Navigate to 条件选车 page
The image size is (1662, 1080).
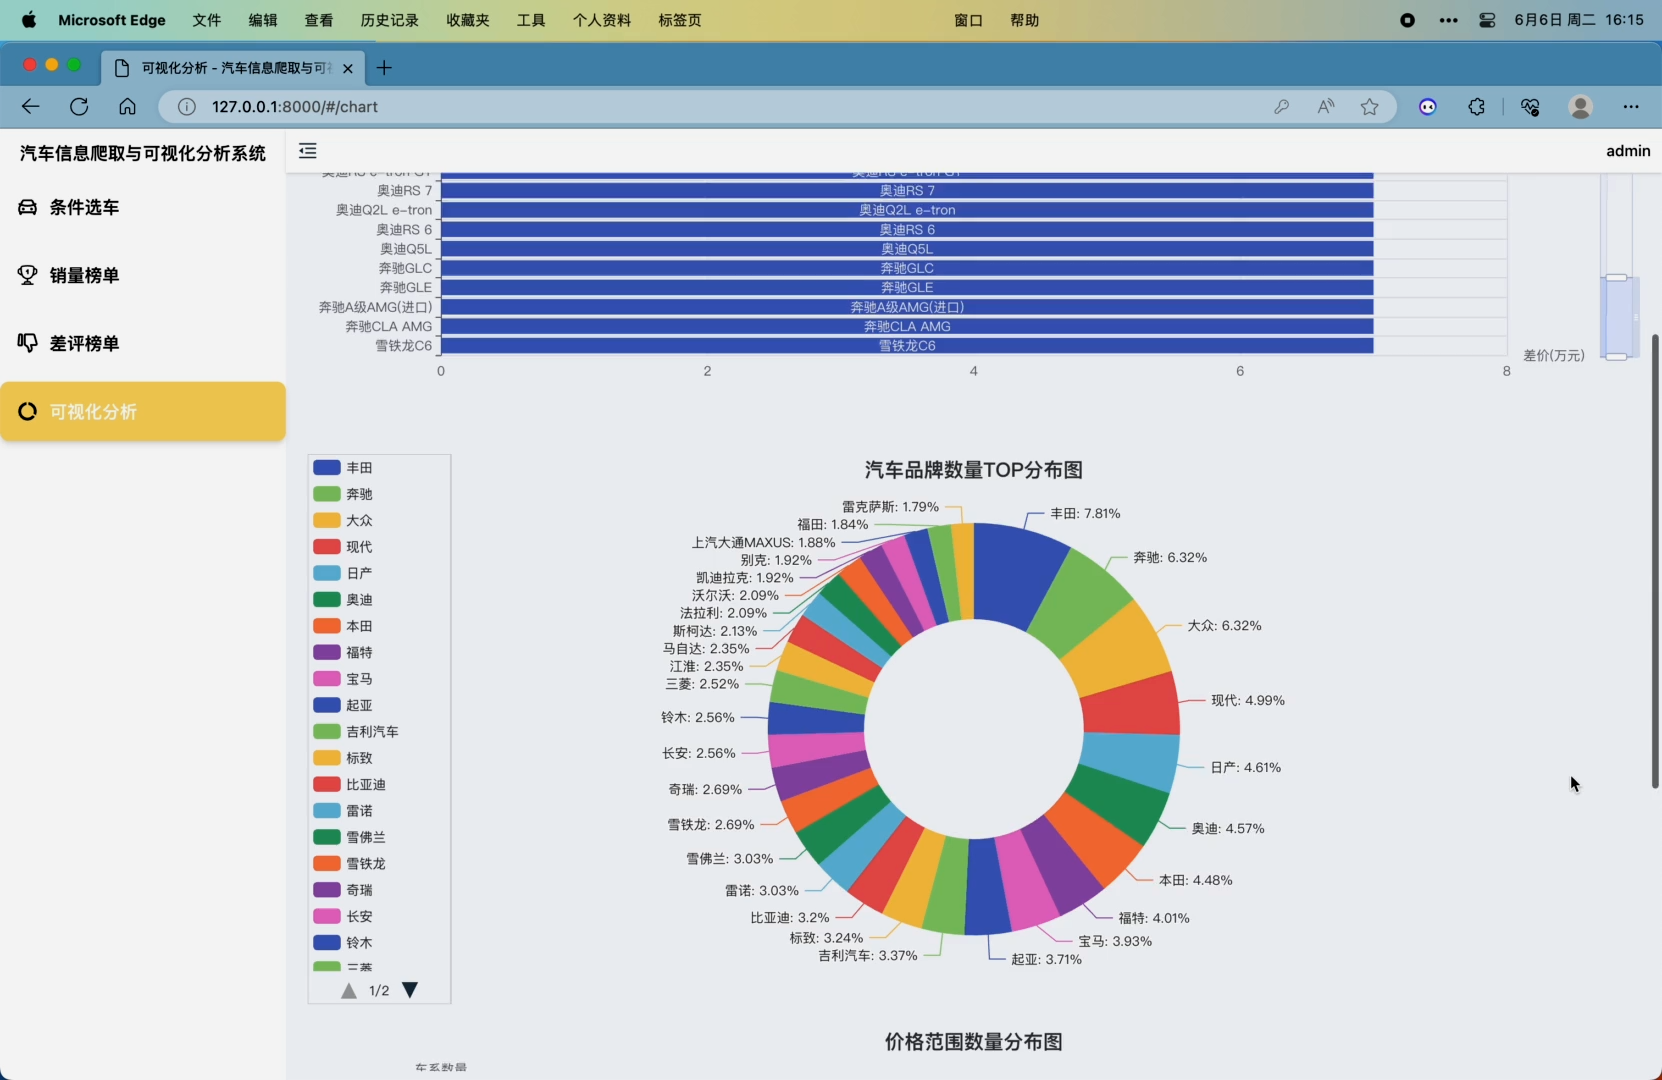(x=143, y=207)
